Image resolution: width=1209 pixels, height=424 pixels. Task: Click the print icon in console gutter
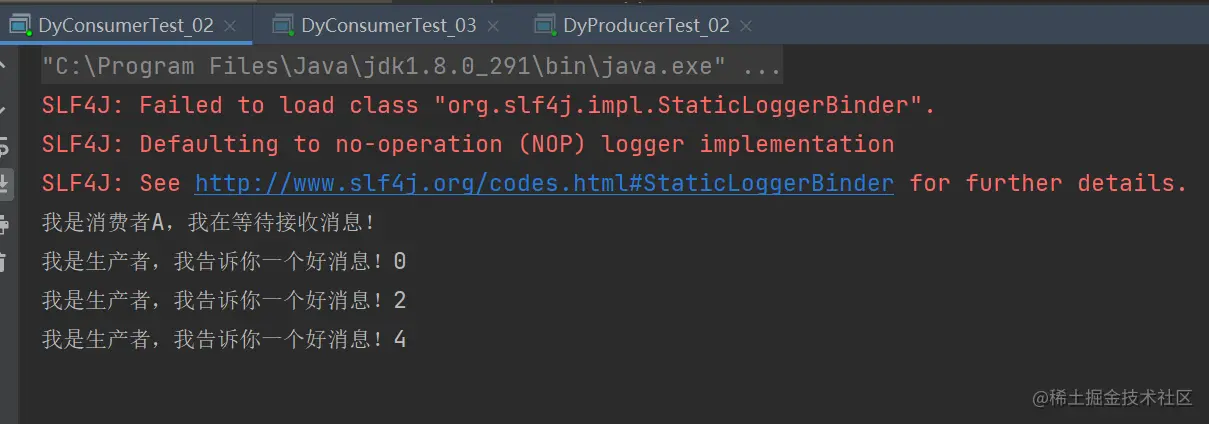(x=4, y=222)
